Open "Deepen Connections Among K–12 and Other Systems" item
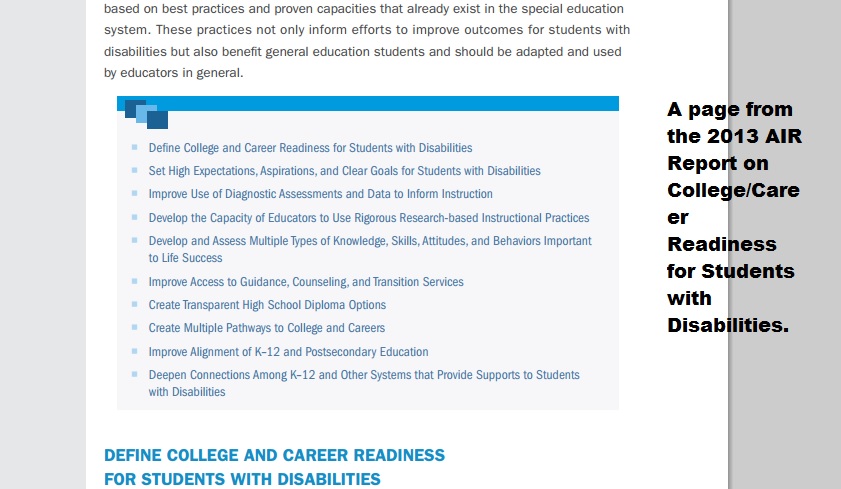The image size is (841, 489). click(x=363, y=375)
